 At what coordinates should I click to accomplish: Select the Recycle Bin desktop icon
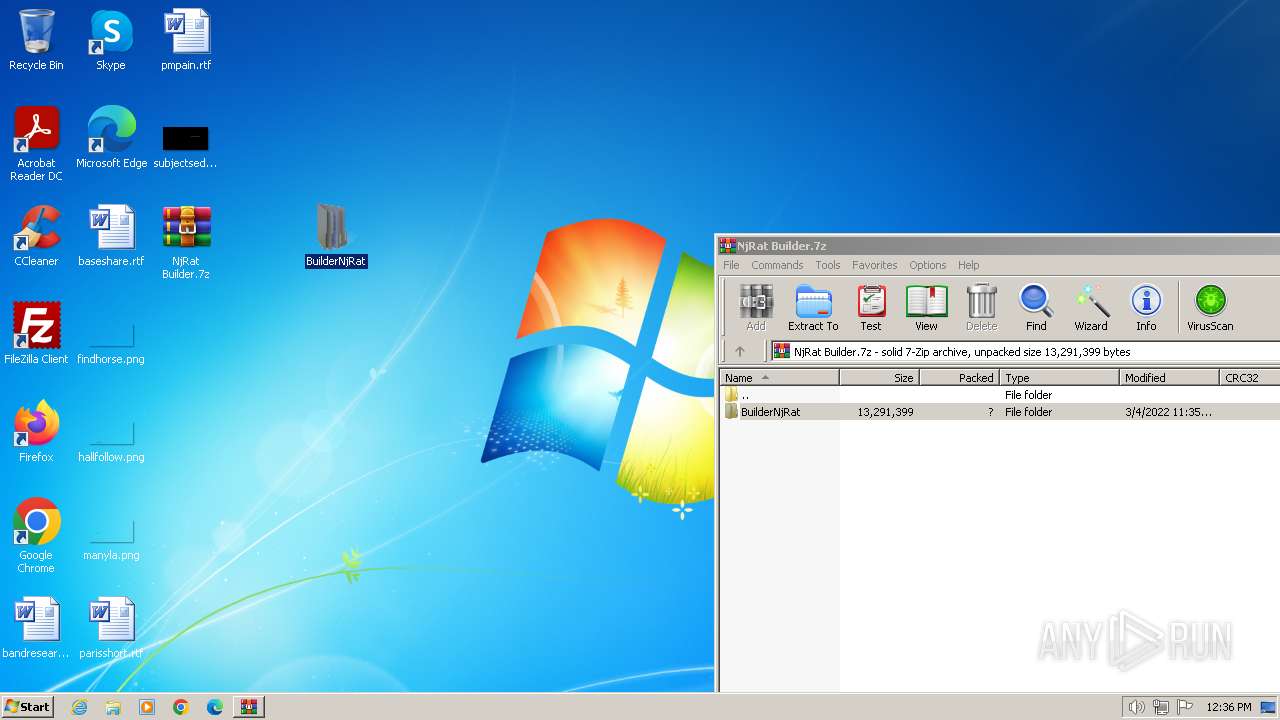36,40
